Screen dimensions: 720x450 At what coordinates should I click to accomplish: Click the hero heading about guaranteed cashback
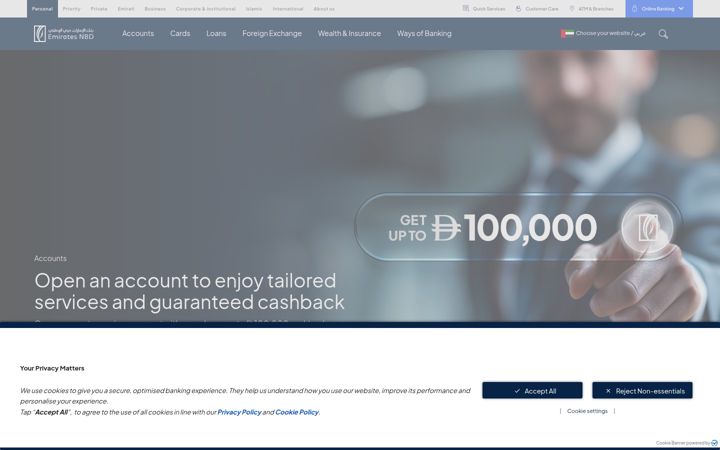[189, 291]
